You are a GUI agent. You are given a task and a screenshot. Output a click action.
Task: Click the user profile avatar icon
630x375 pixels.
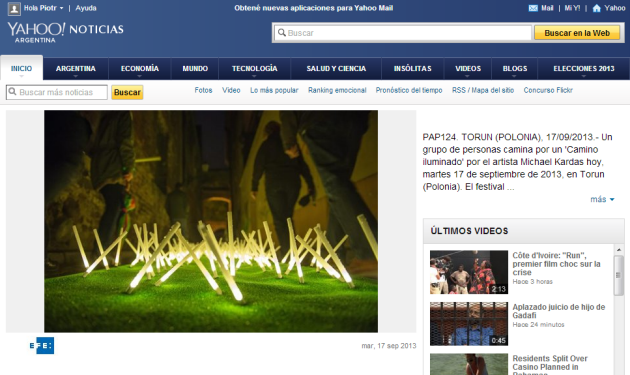14,8
